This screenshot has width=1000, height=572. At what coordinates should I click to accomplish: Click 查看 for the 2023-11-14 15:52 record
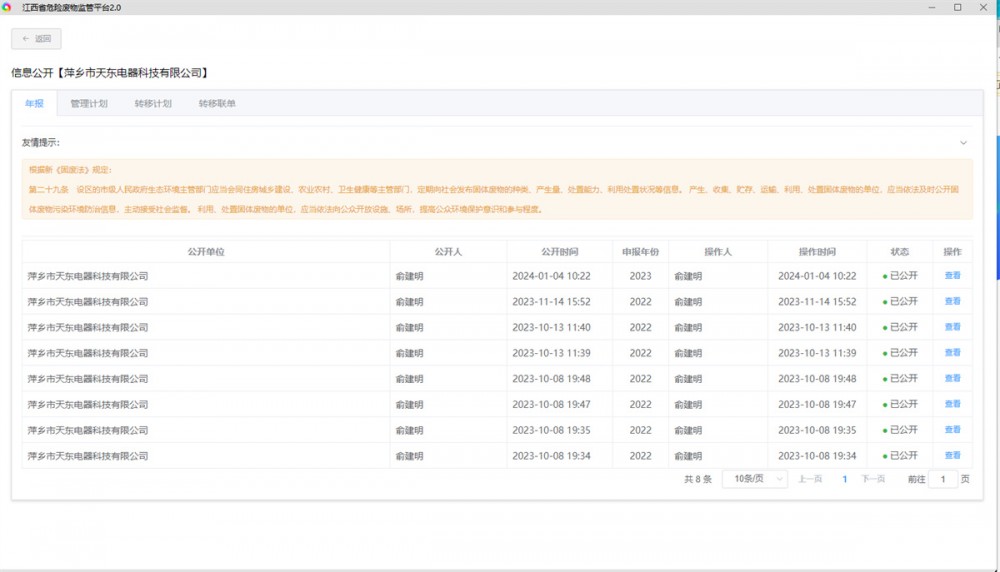(x=952, y=301)
